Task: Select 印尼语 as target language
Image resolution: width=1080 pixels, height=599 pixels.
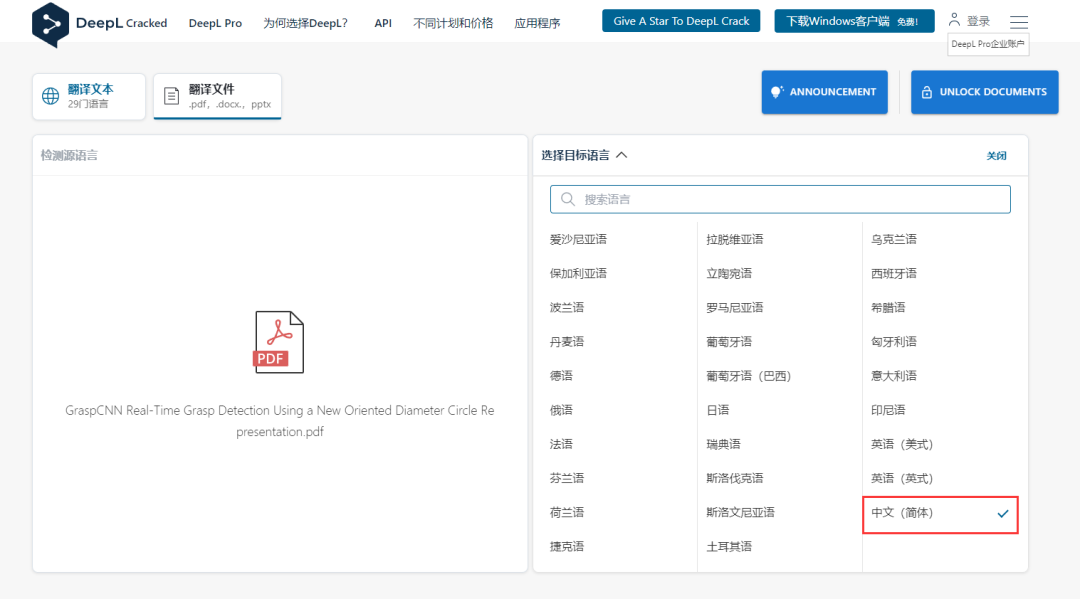Action: point(888,410)
